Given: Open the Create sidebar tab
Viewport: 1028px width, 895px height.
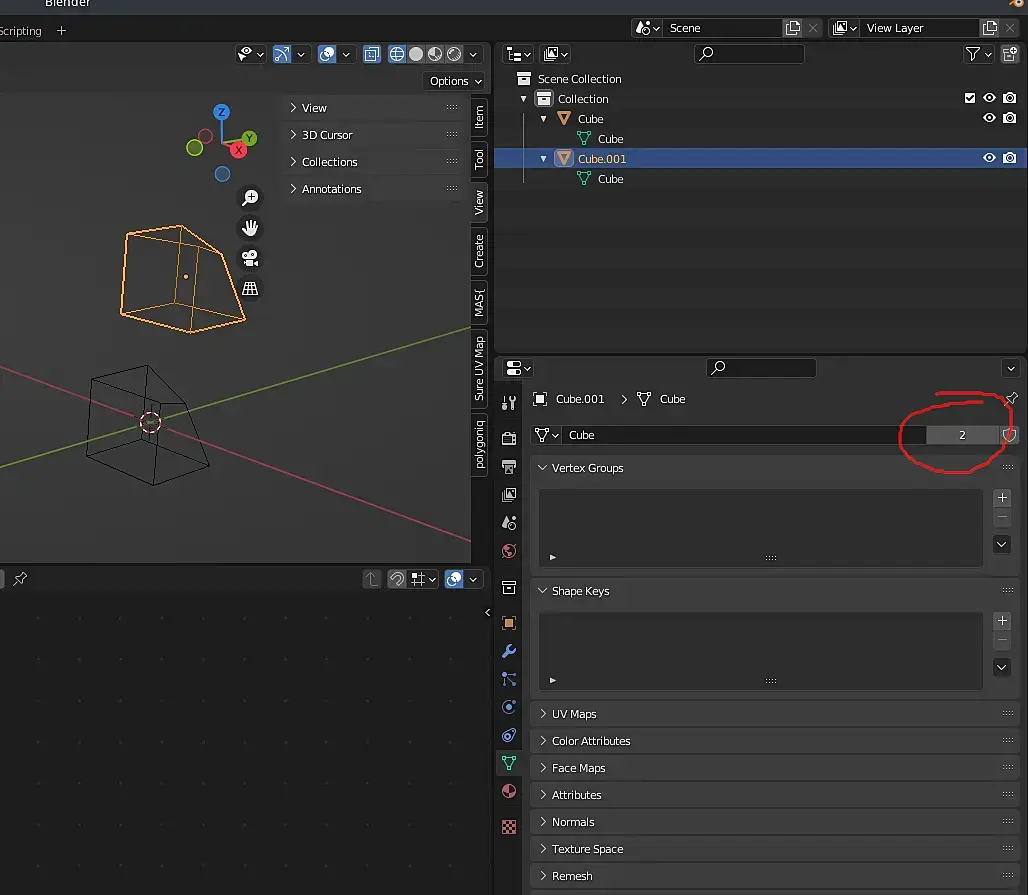Looking at the screenshot, I should (479, 250).
